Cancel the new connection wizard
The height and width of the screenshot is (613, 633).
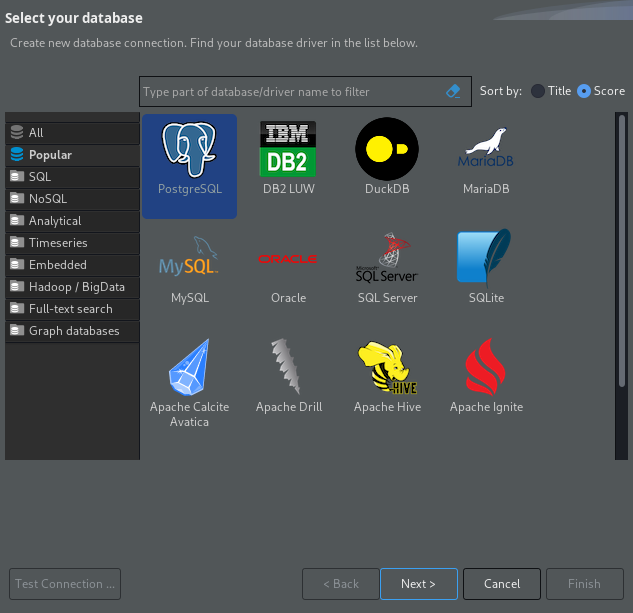point(502,584)
